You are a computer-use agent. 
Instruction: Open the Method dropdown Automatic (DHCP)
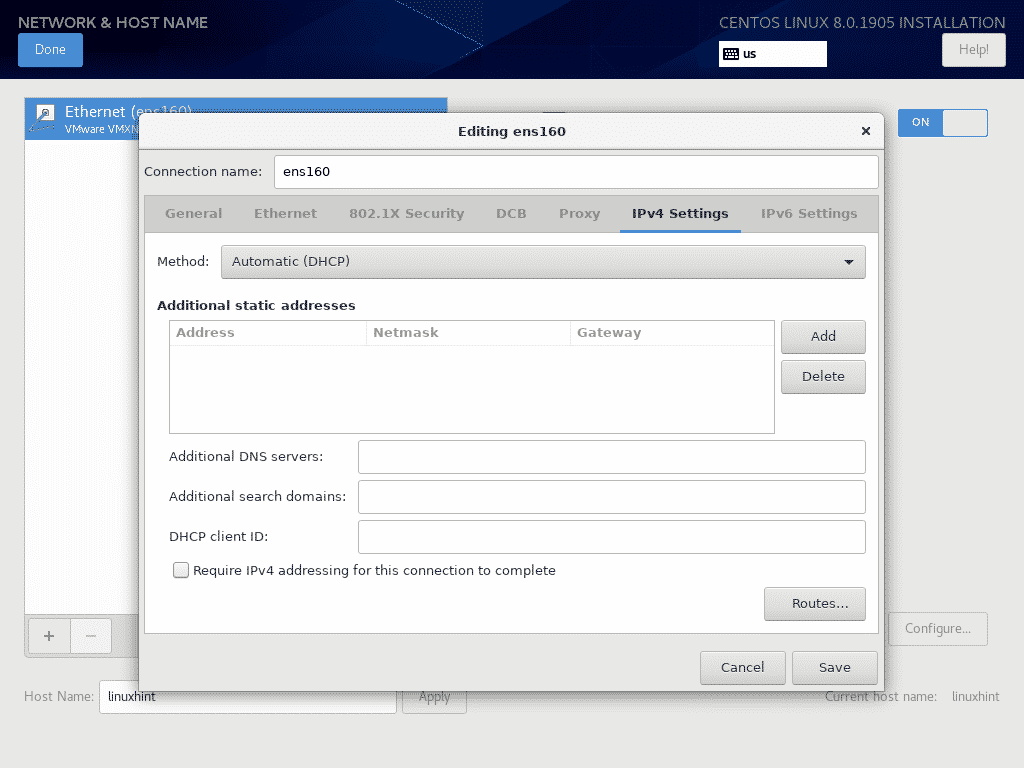click(543, 262)
